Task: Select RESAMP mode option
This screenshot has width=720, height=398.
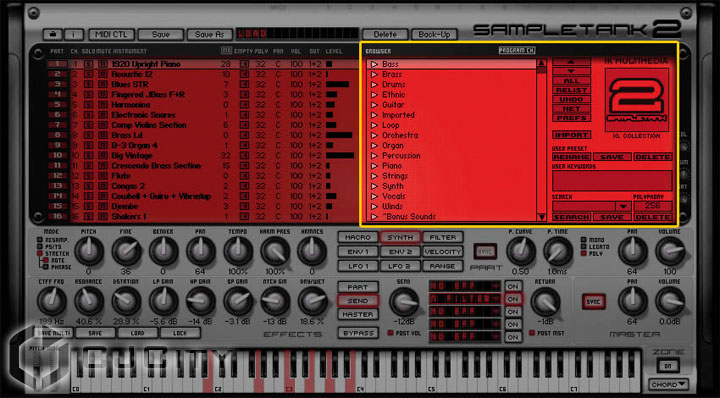Action: coord(40,240)
